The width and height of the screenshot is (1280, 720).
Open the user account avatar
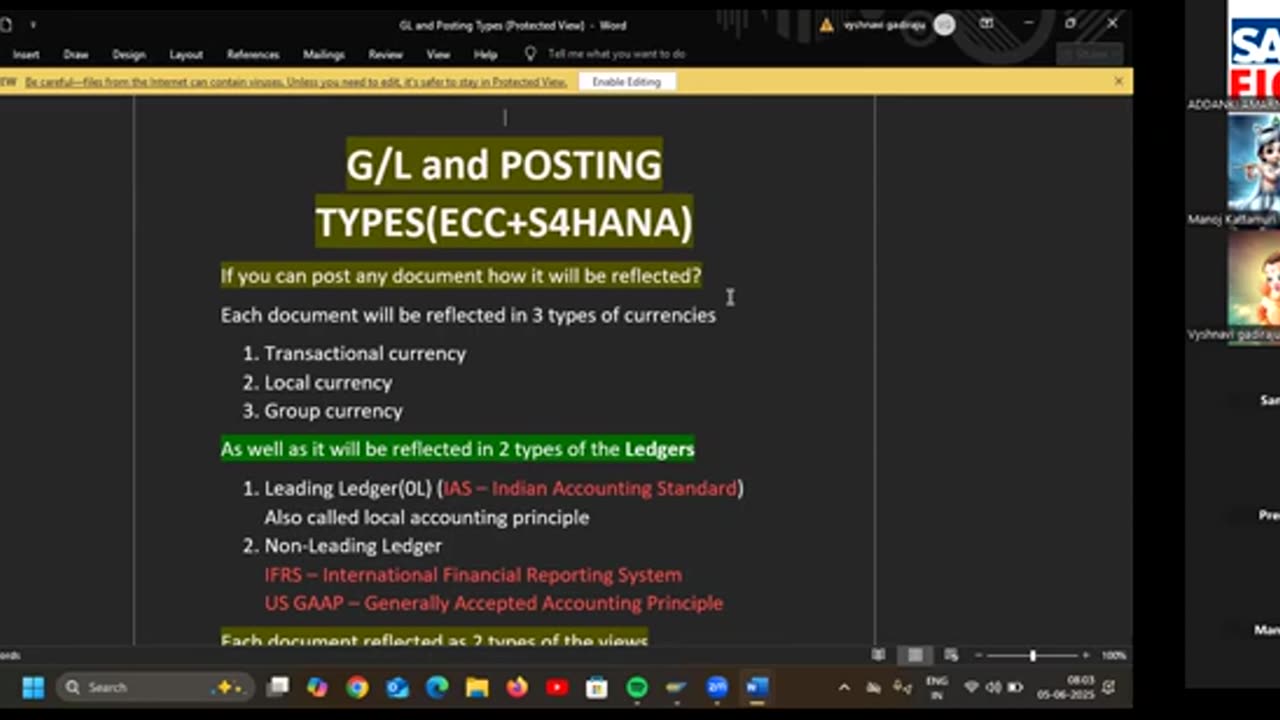coord(944,25)
